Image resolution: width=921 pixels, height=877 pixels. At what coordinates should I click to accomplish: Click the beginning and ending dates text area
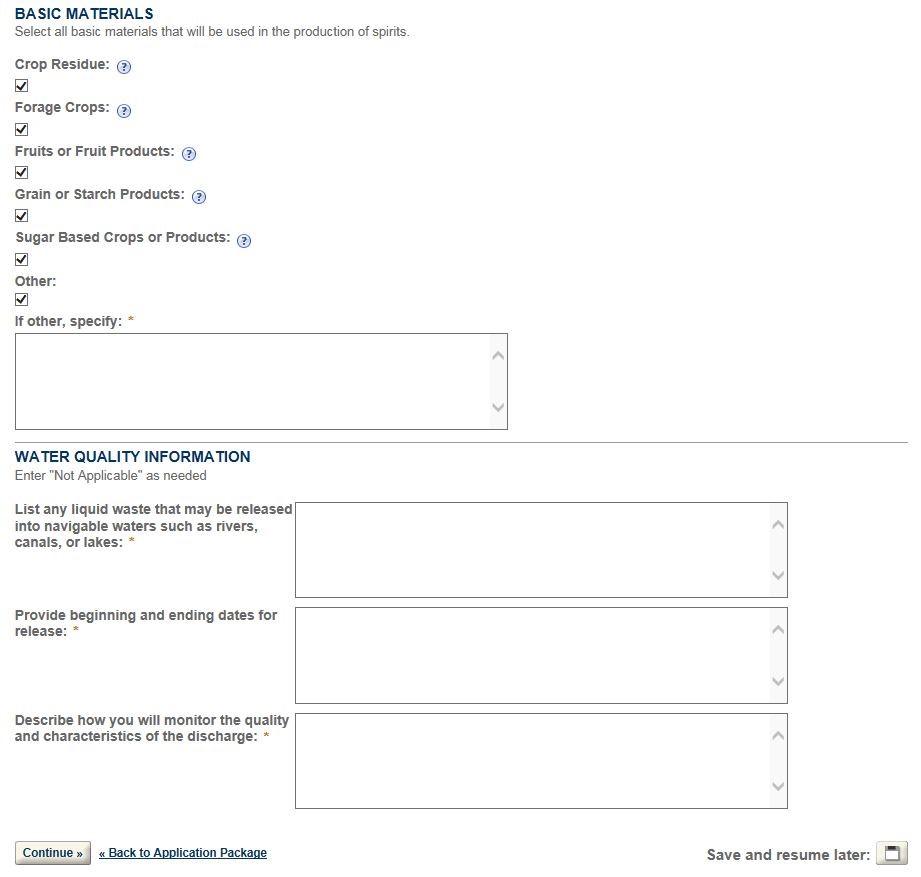(x=532, y=655)
